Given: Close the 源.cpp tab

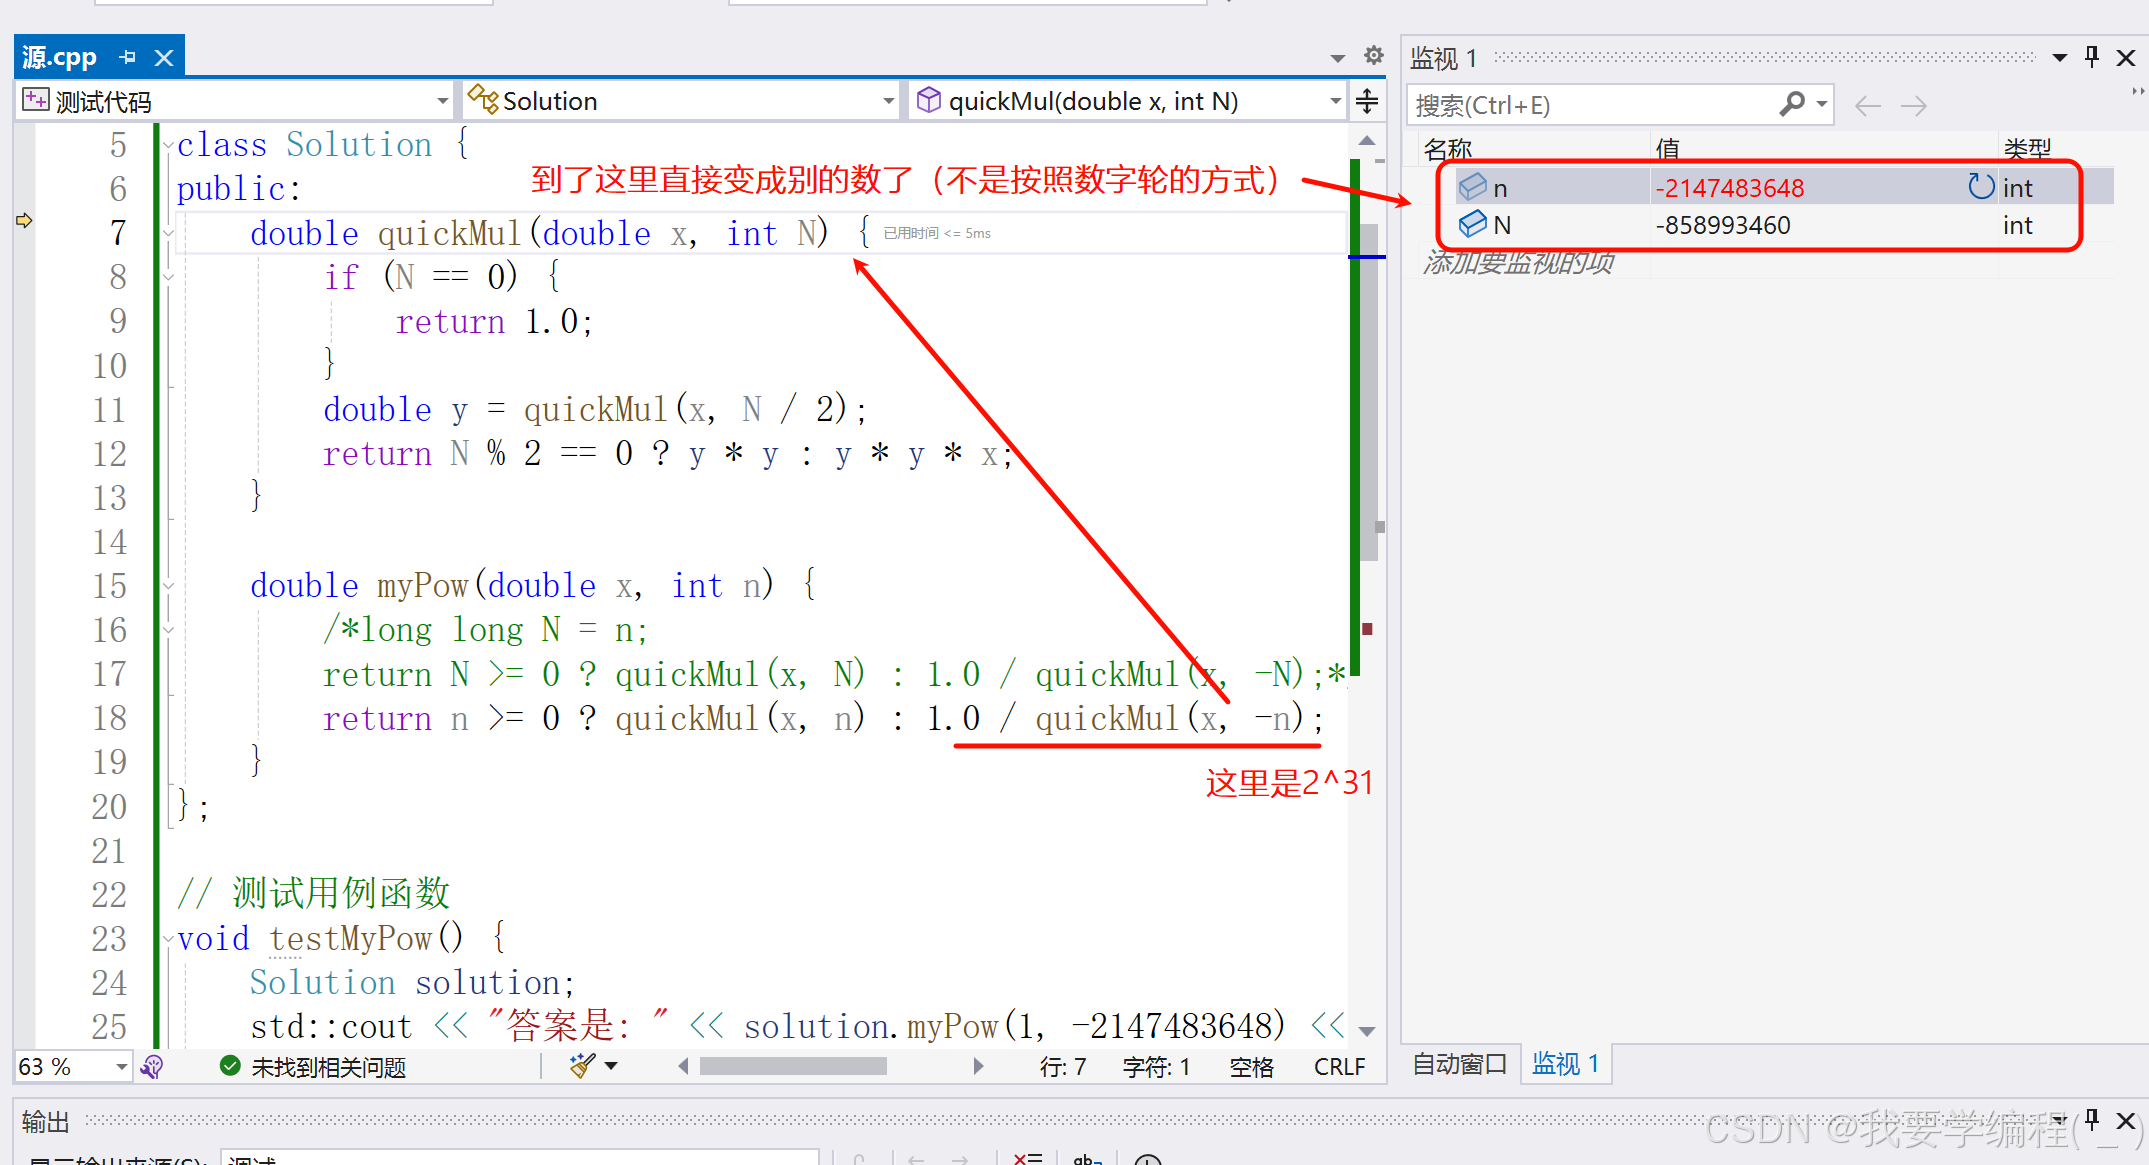Looking at the screenshot, I should tap(164, 58).
